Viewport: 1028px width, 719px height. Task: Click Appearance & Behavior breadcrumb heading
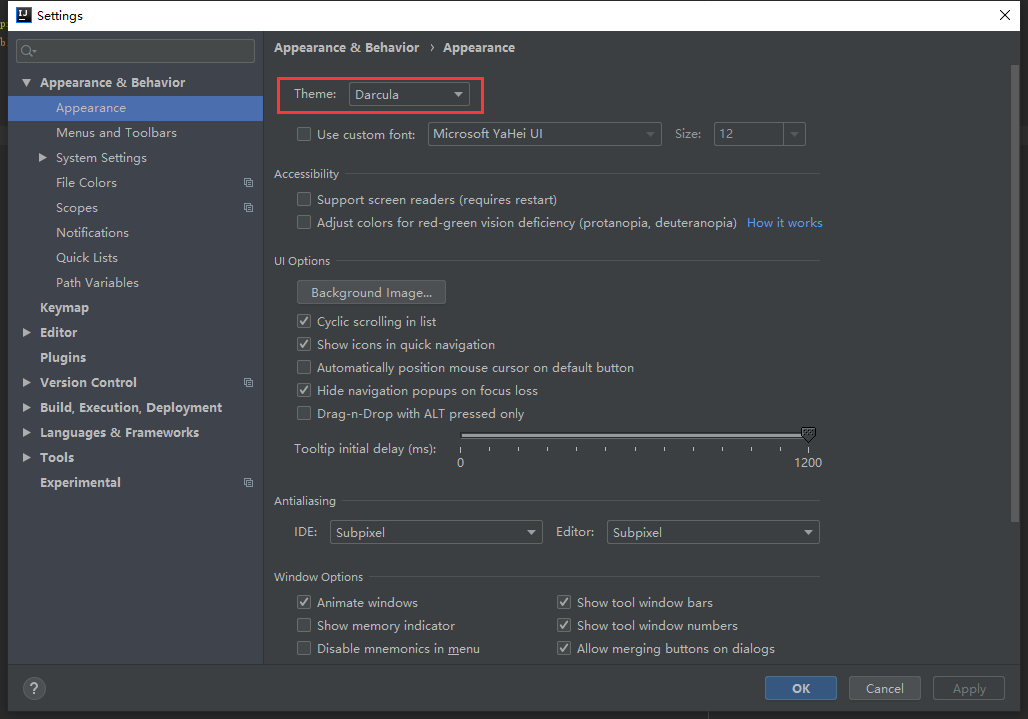(x=346, y=48)
